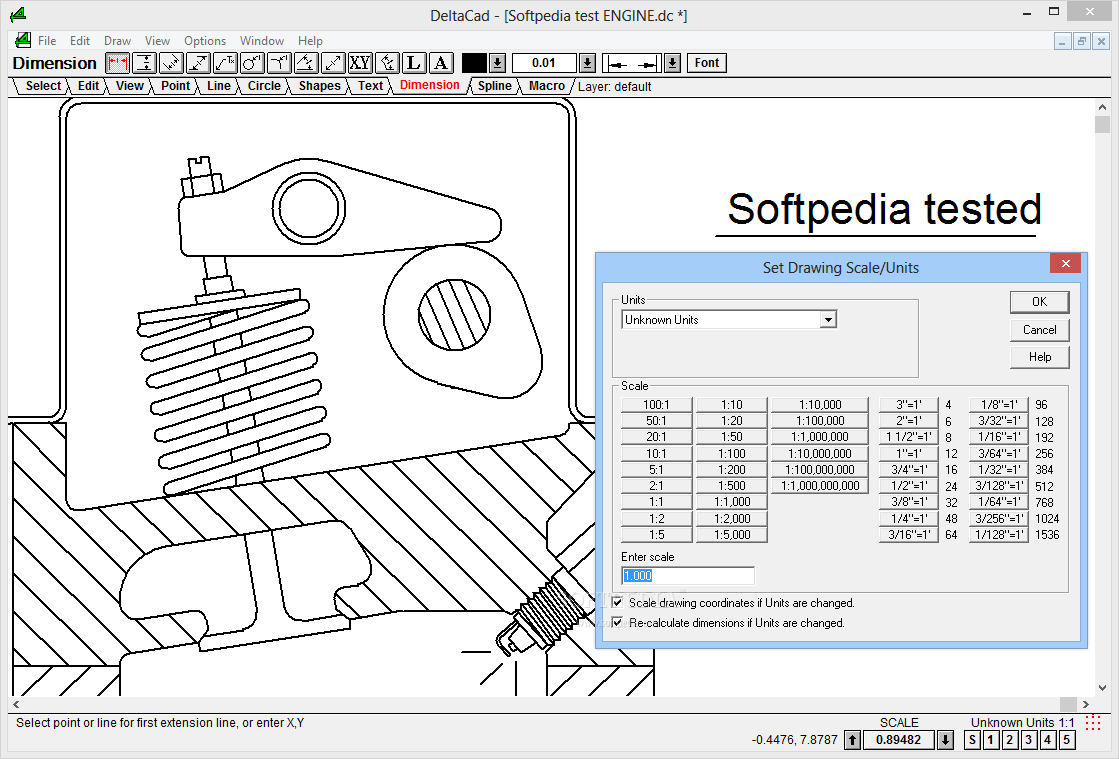This screenshot has width=1119, height=759.
Task: Click the black color swatch
Action: (475, 63)
